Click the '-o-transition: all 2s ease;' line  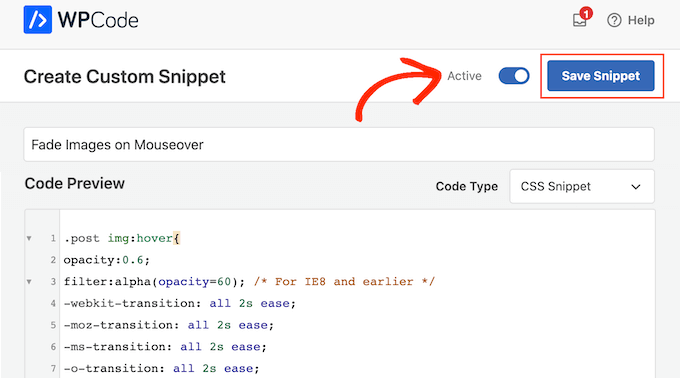[162, 368]
